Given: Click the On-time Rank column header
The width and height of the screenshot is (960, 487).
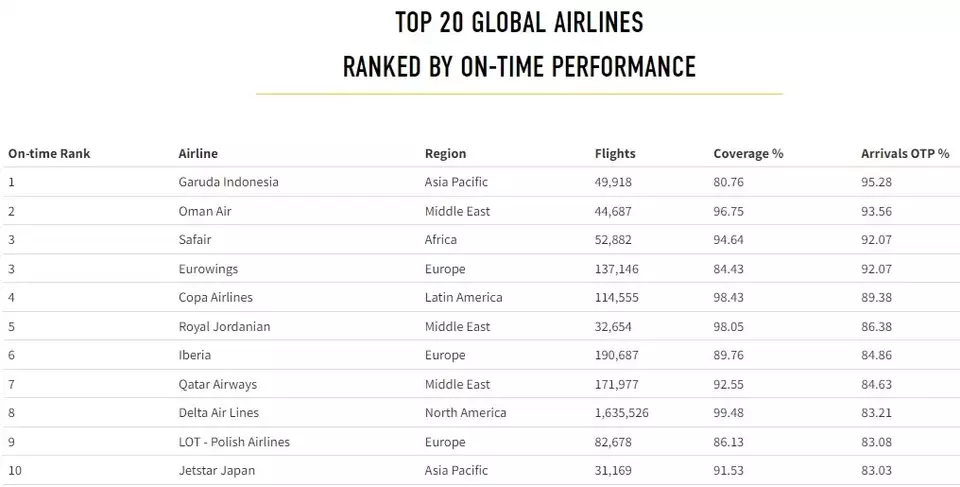Looking at the screenshot, I should 49,154.
